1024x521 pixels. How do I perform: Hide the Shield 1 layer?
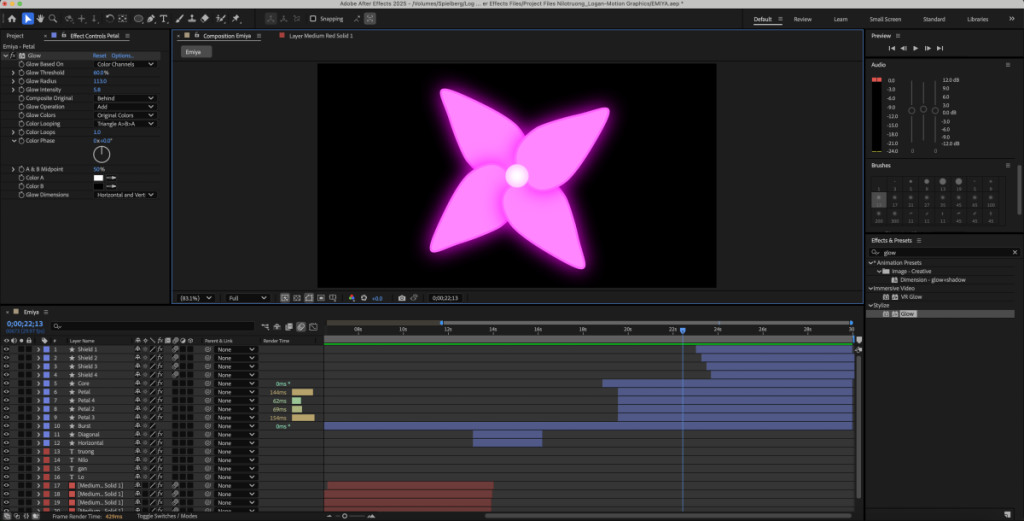pos(6,349)
